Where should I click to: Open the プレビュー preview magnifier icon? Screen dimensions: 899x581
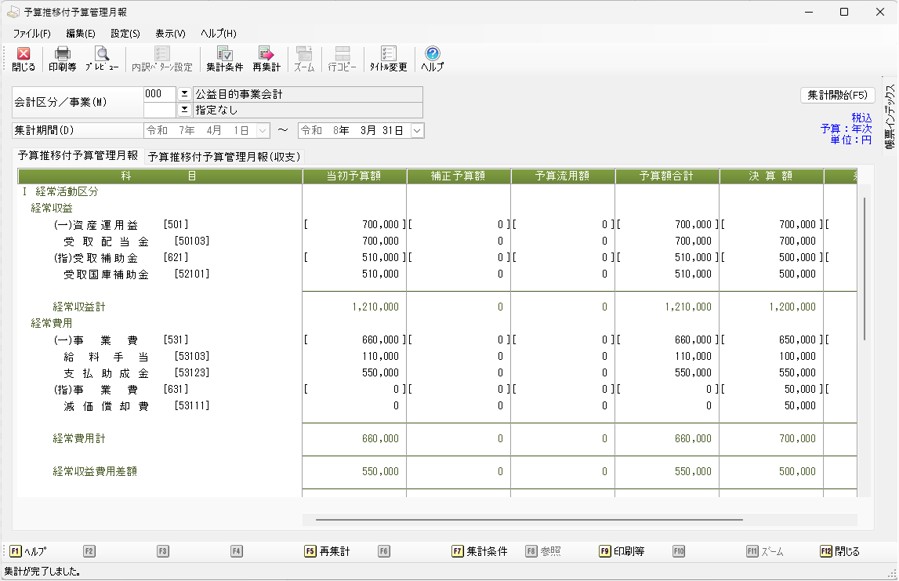(101, 59)
